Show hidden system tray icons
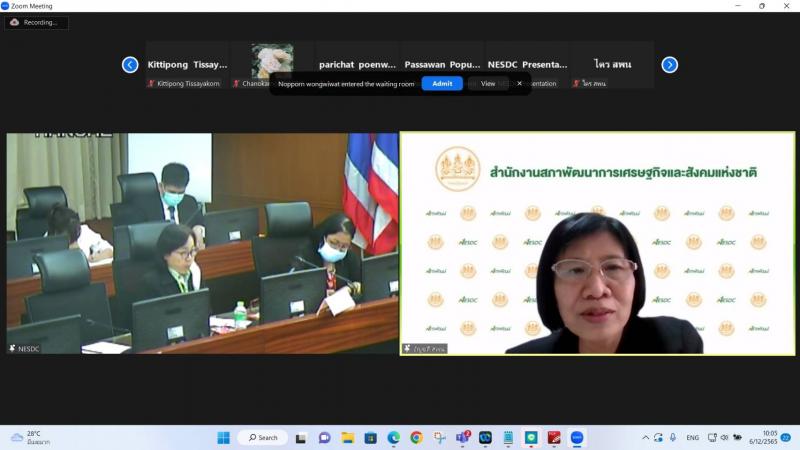This screenshot has width=800, height=450. pyautogui.click(x=645, y=438)
